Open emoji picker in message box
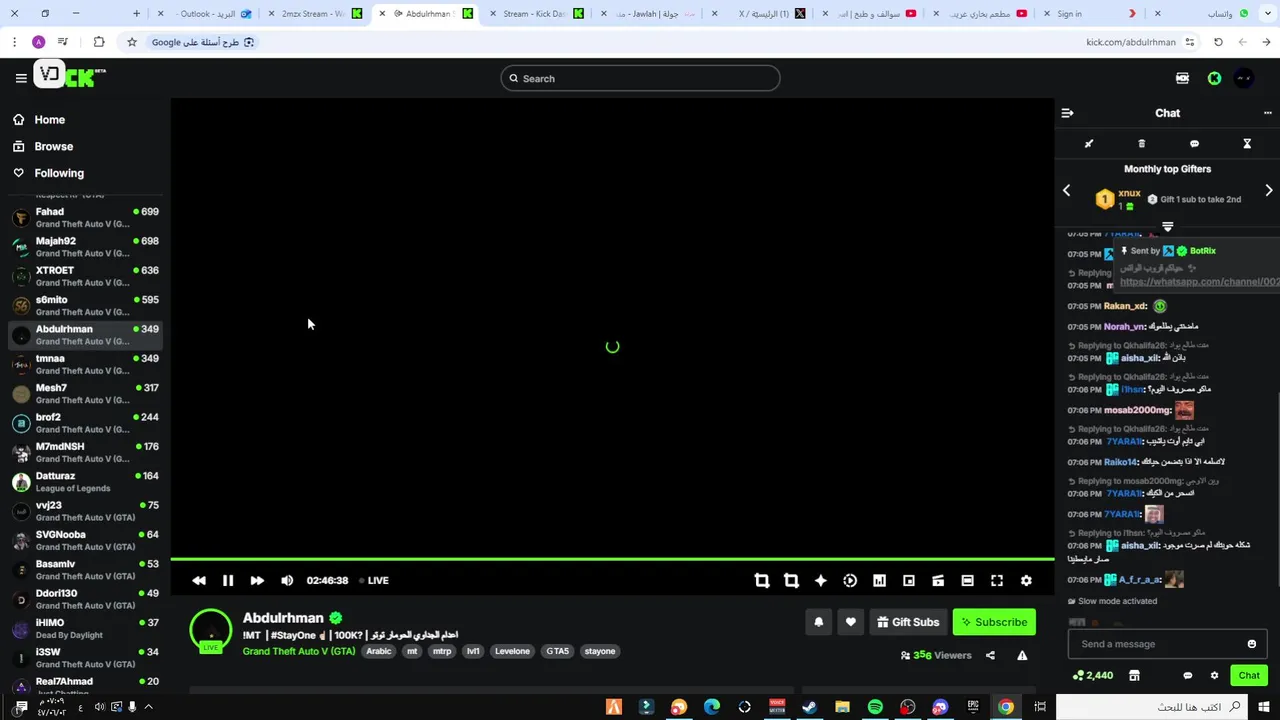This screenshot has width=1280, height=720. [x=1251, y=644]
